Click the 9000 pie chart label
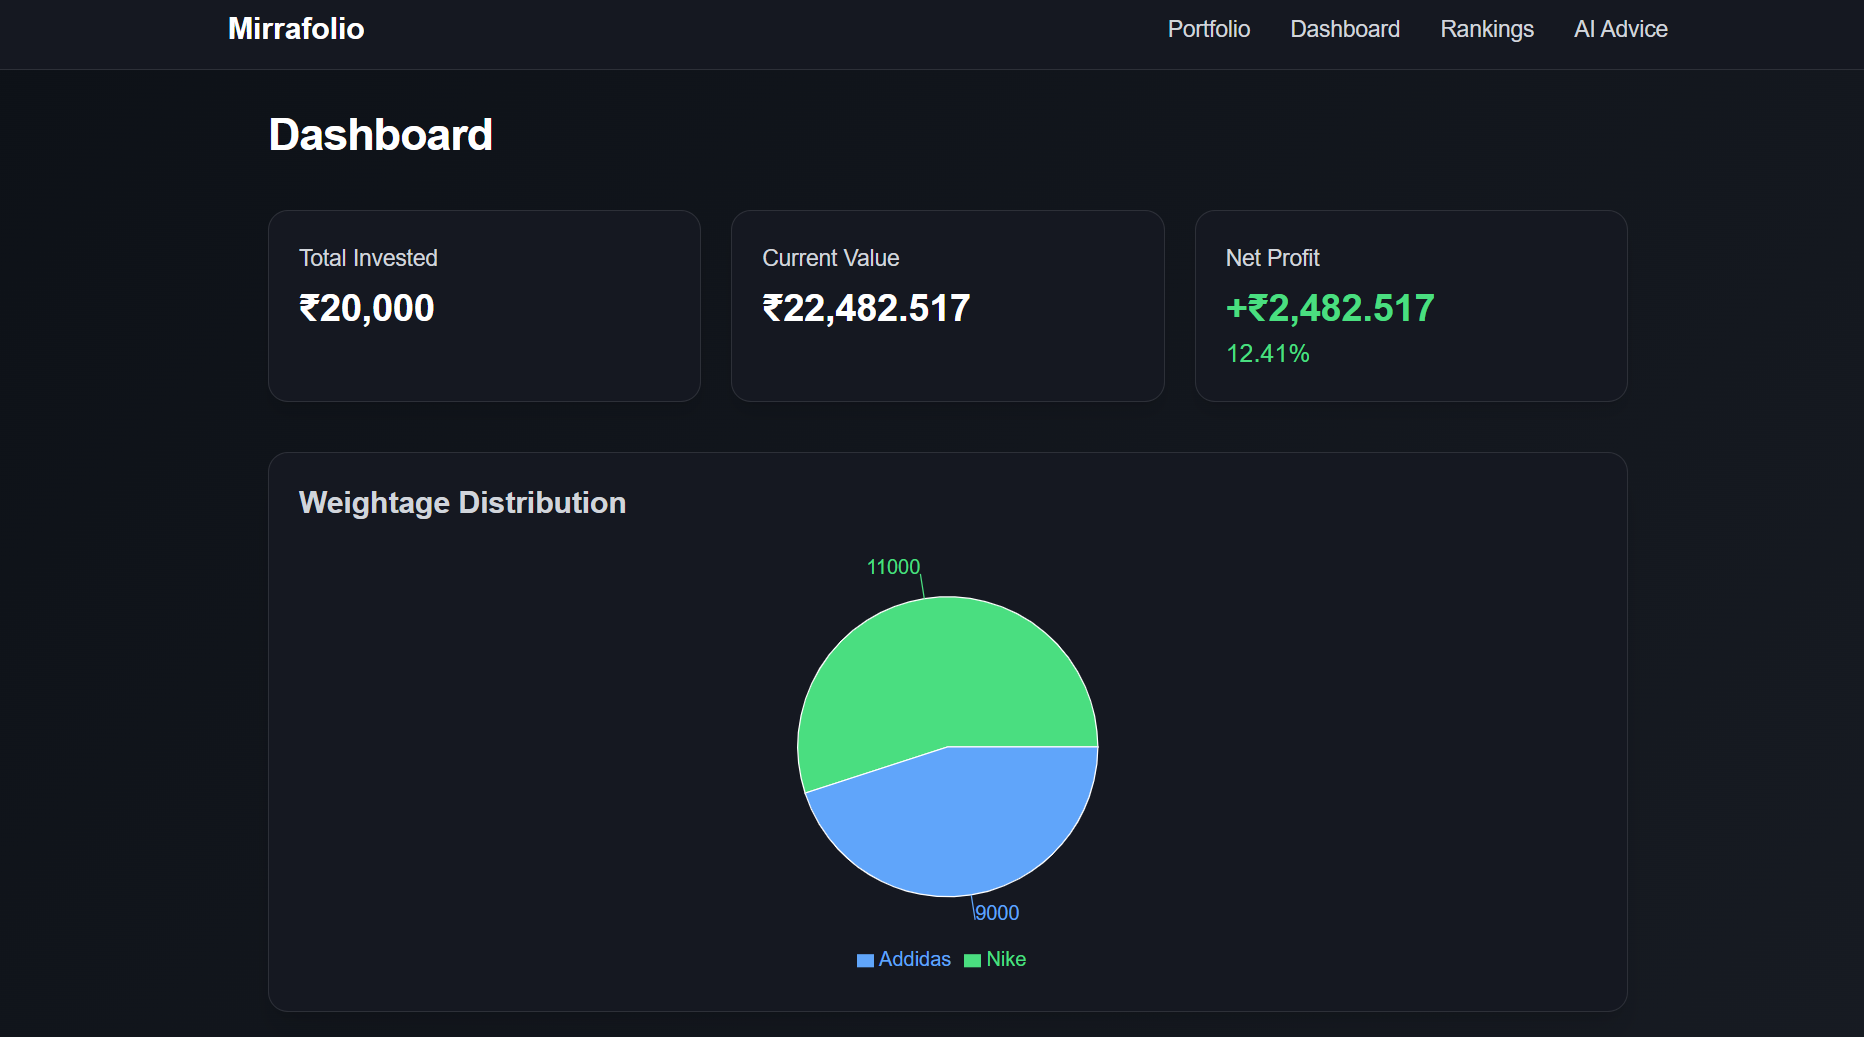This screenshot has width=1864, height=1037. point(997,913)
